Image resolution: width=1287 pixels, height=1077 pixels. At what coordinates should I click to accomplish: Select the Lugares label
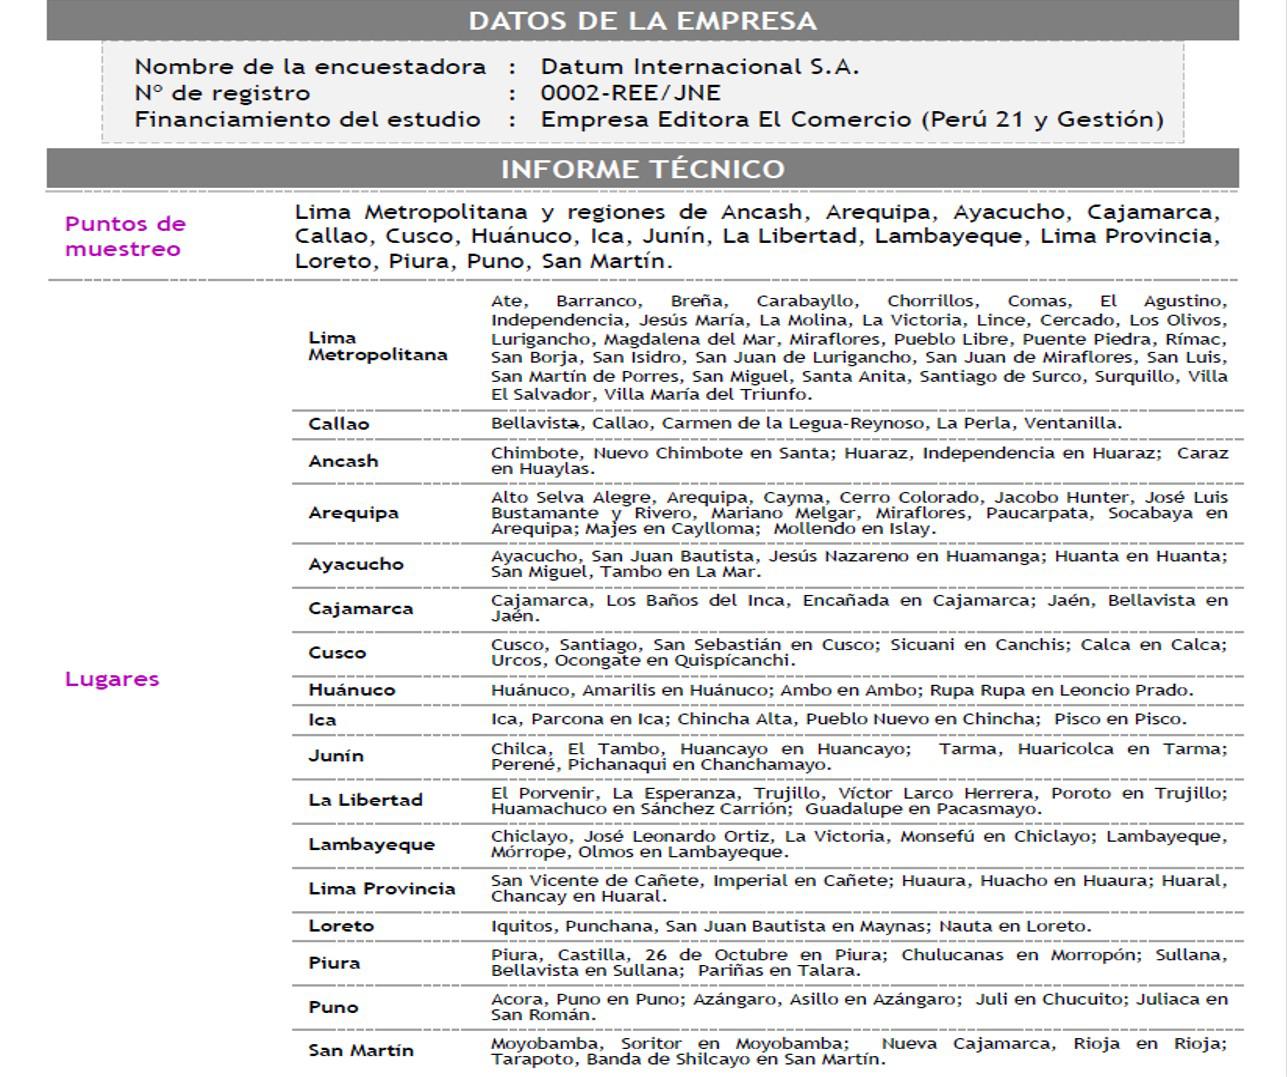coord(112,679)
